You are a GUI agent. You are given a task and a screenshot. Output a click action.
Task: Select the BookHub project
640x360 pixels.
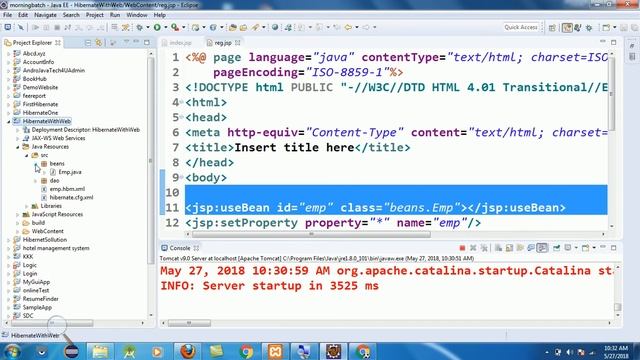(34, 79)
